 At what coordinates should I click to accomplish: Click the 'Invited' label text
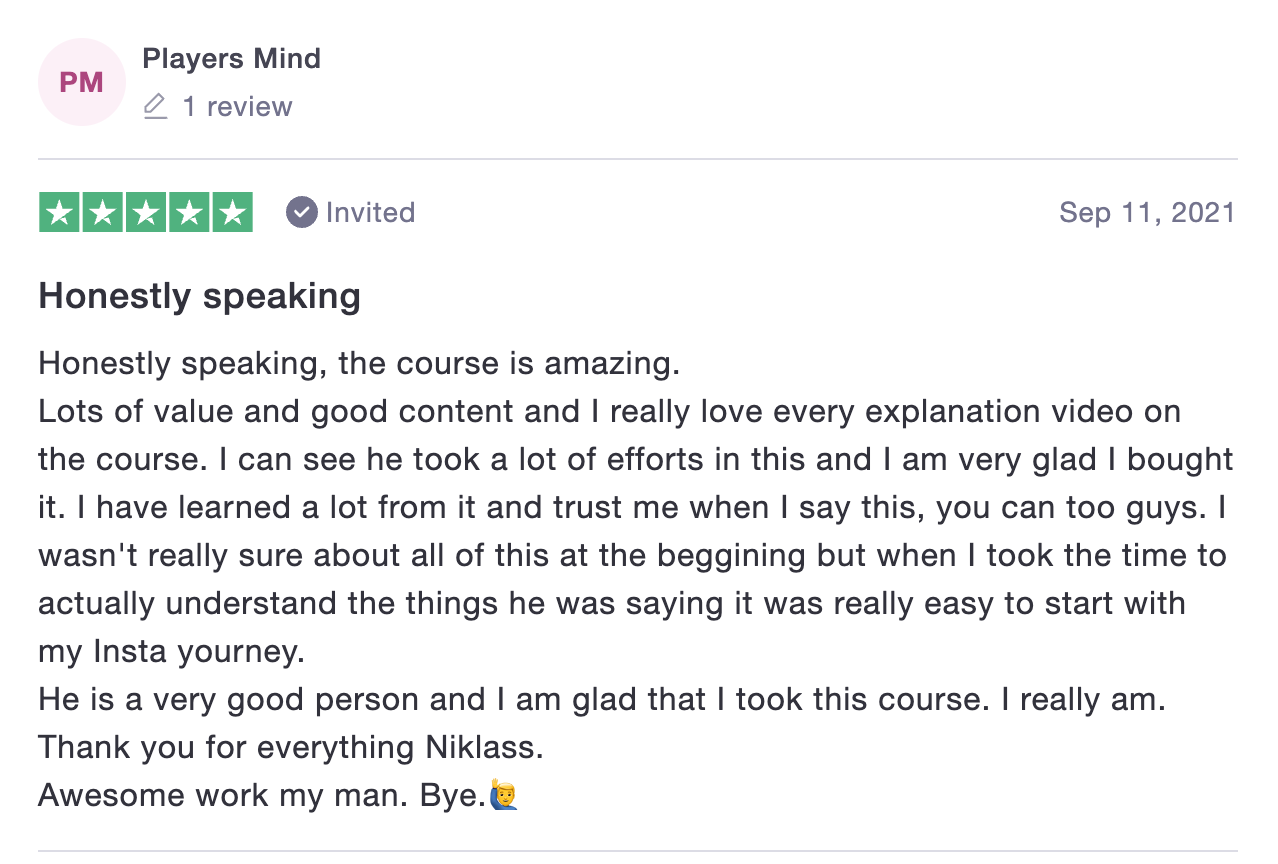coord(370,212)
